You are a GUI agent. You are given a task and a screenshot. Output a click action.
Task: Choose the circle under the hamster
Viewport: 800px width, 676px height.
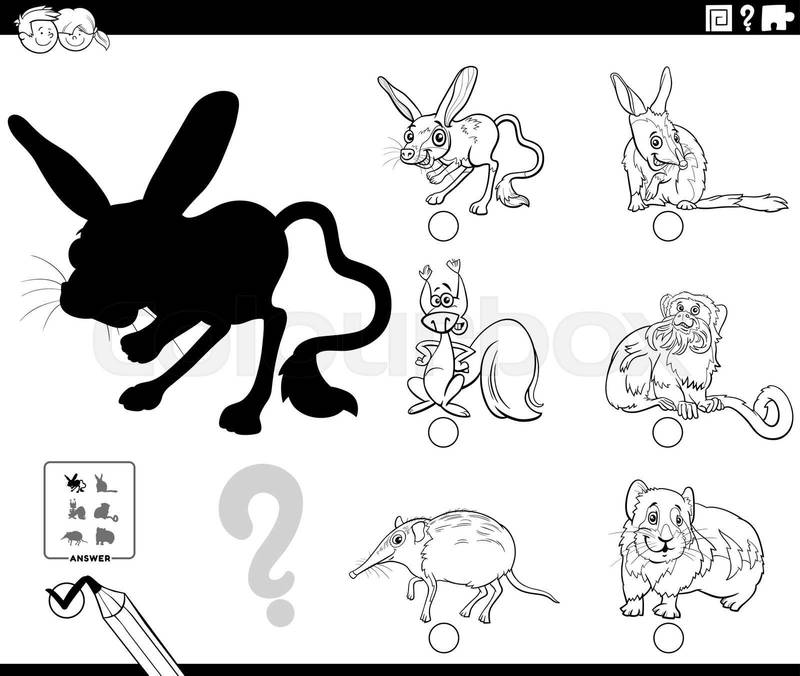pos(661,635)
